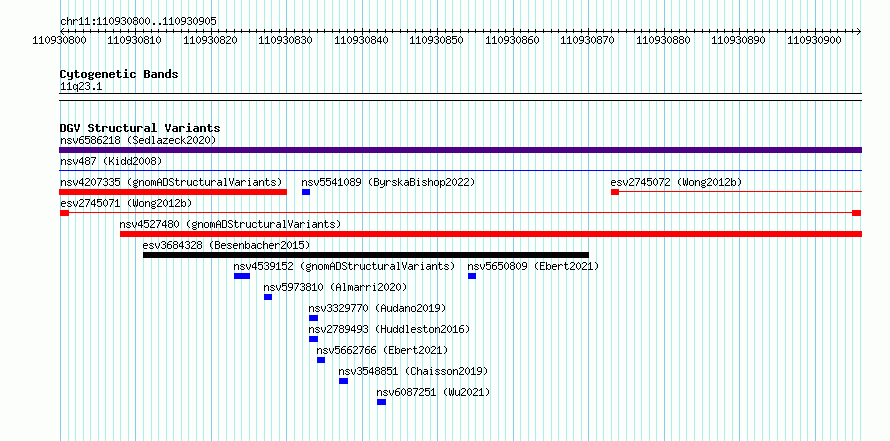
Task: Open nsv4207335 (gnomADStructuralVariants) label
Action: 171,182
